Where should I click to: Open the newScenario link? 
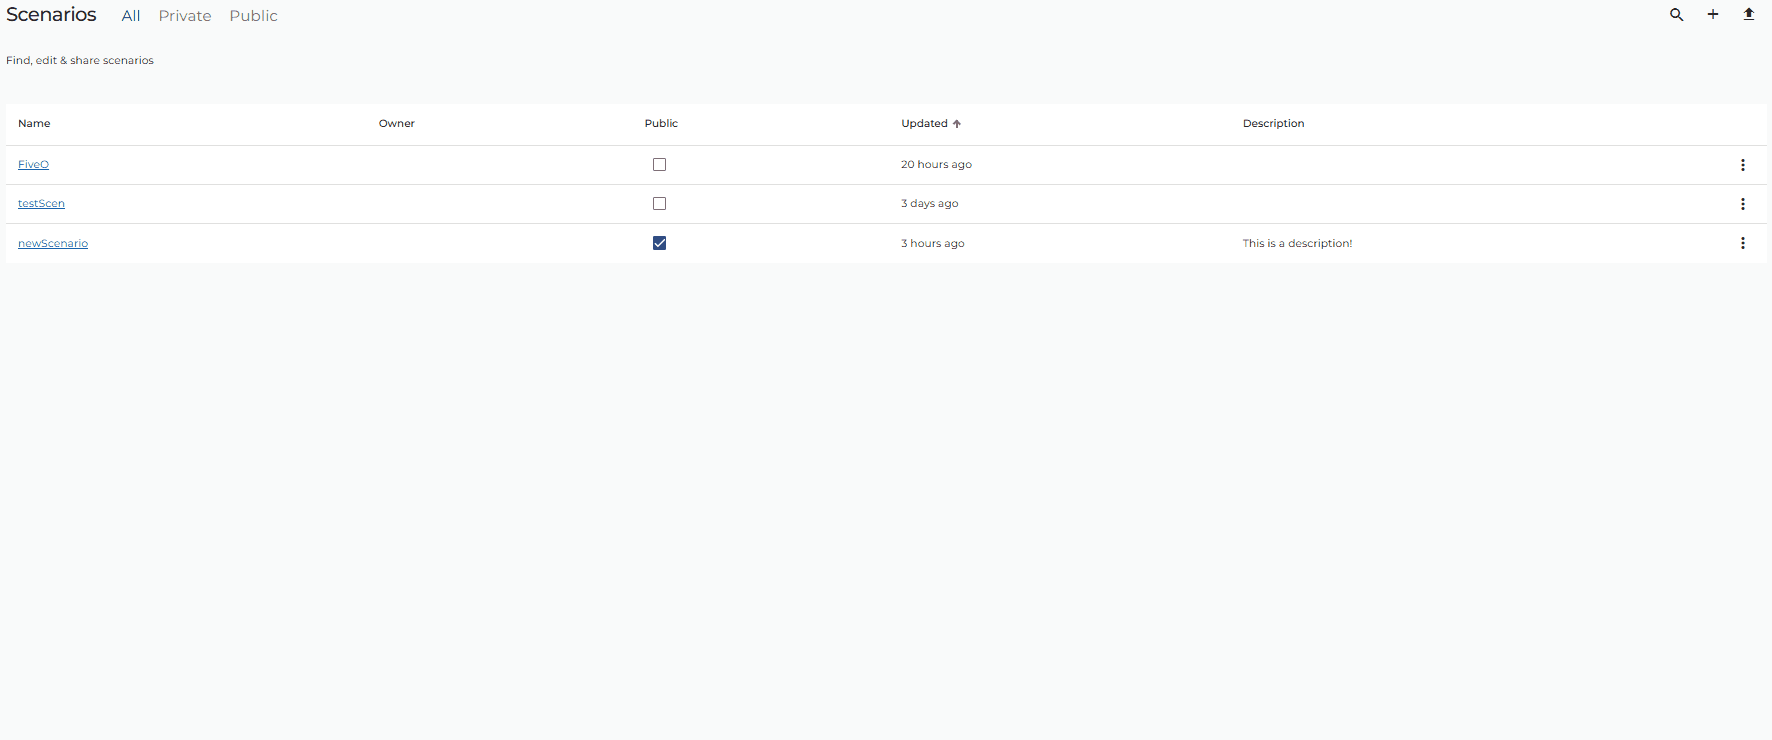click(x=53, y=244)
